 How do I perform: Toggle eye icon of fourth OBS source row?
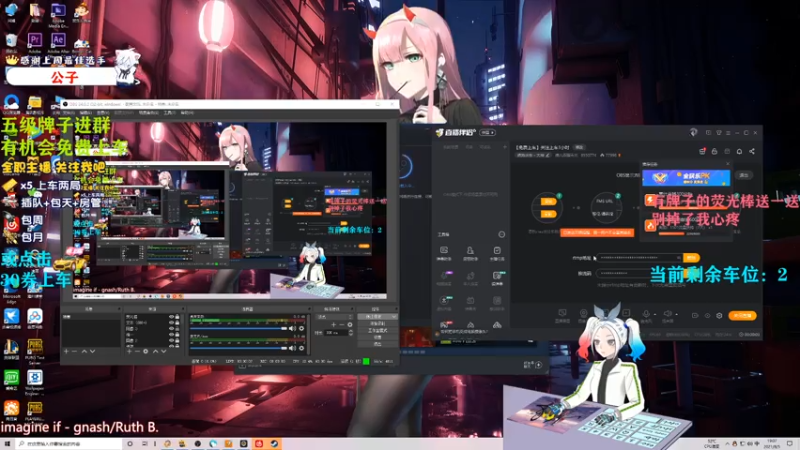click(171, 335)
